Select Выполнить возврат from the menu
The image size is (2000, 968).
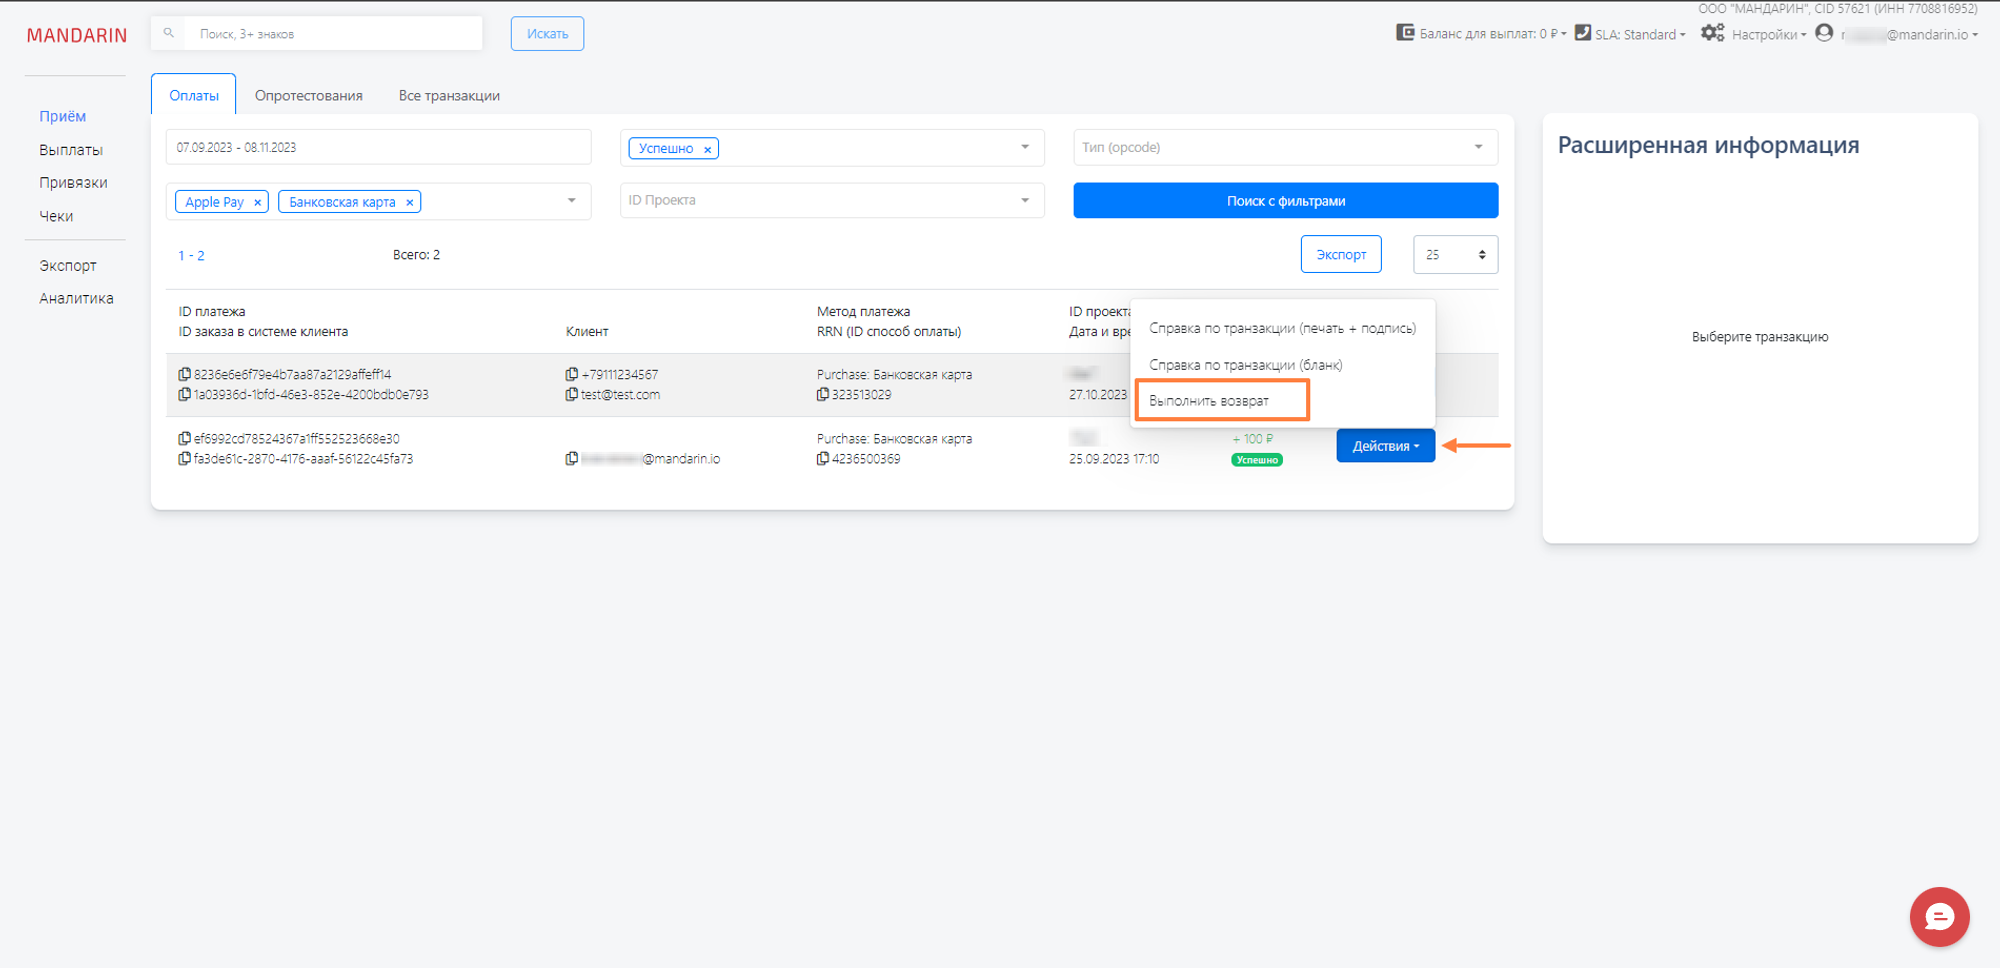pos(1209,401)
